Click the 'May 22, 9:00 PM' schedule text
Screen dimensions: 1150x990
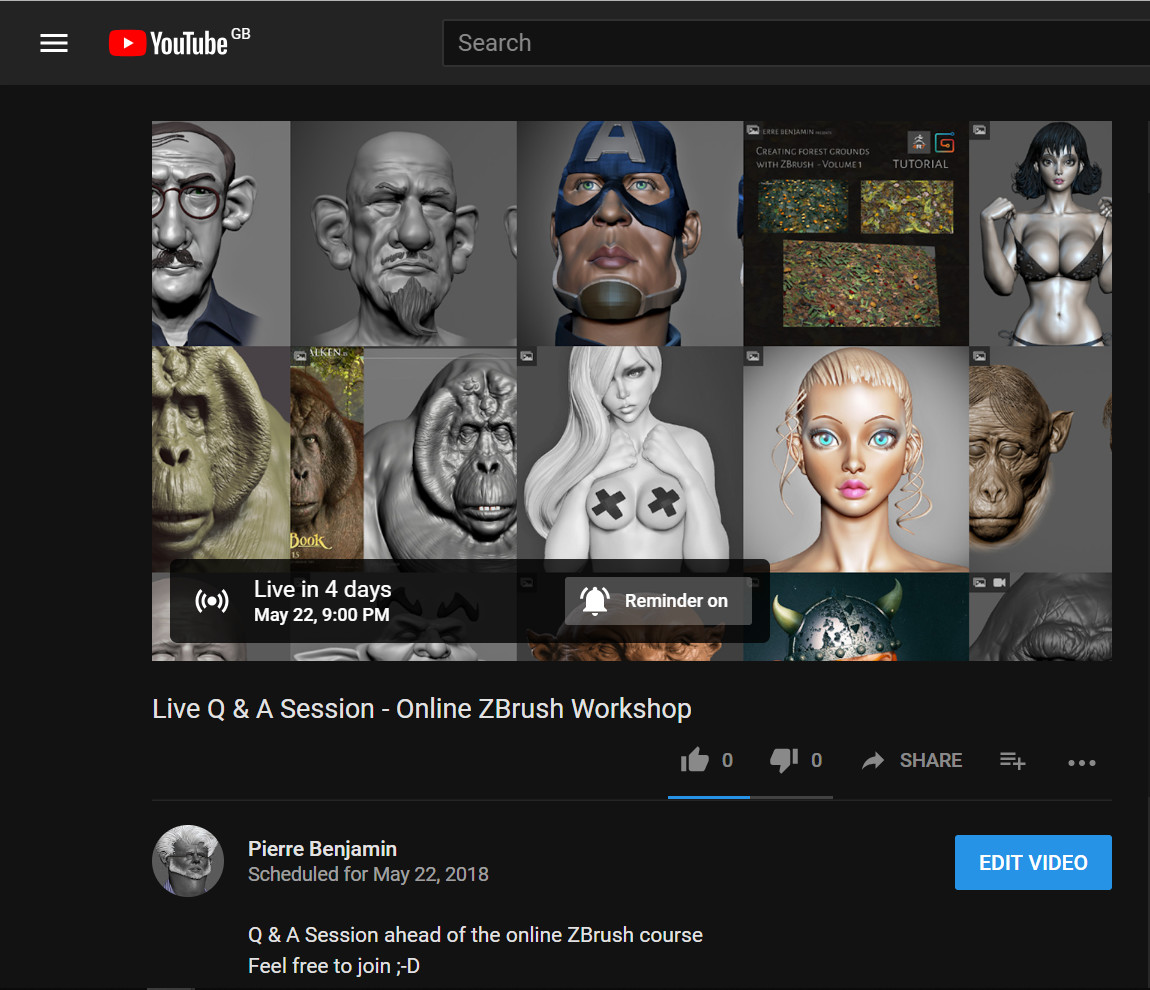pyautogui.click(x=321, y=615)
